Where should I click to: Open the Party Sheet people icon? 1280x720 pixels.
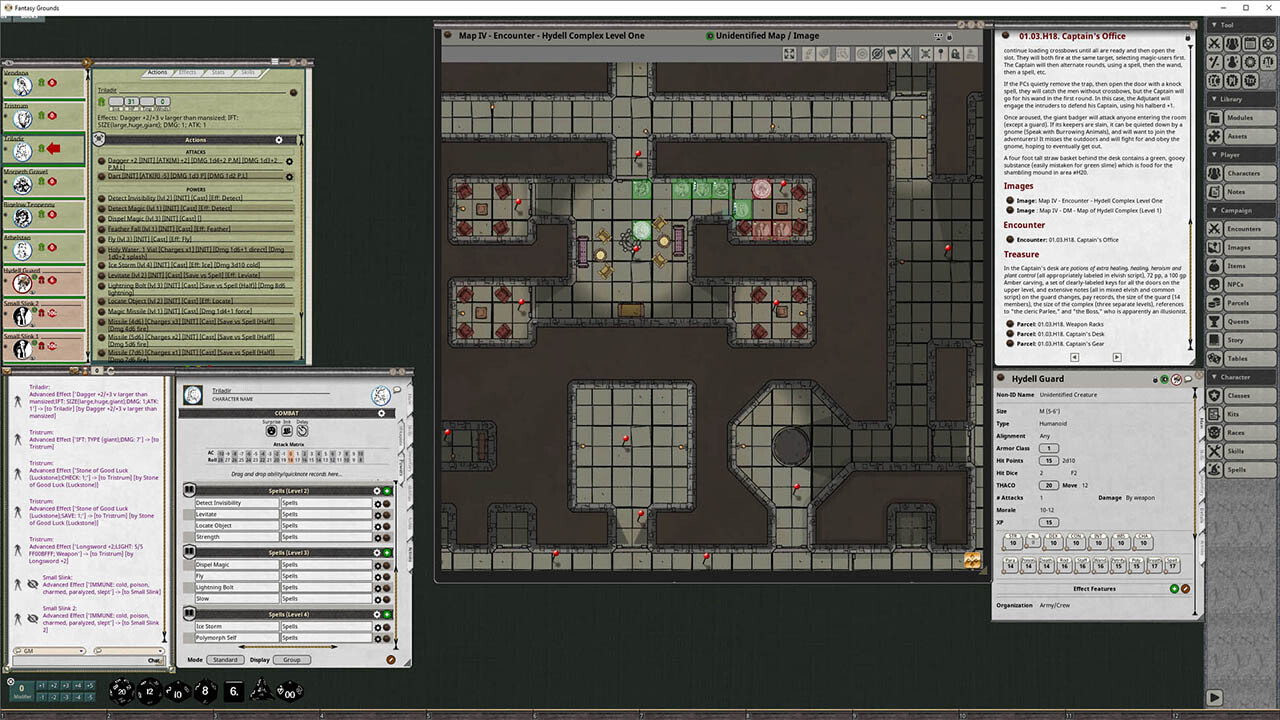[x=1232, y=44]
